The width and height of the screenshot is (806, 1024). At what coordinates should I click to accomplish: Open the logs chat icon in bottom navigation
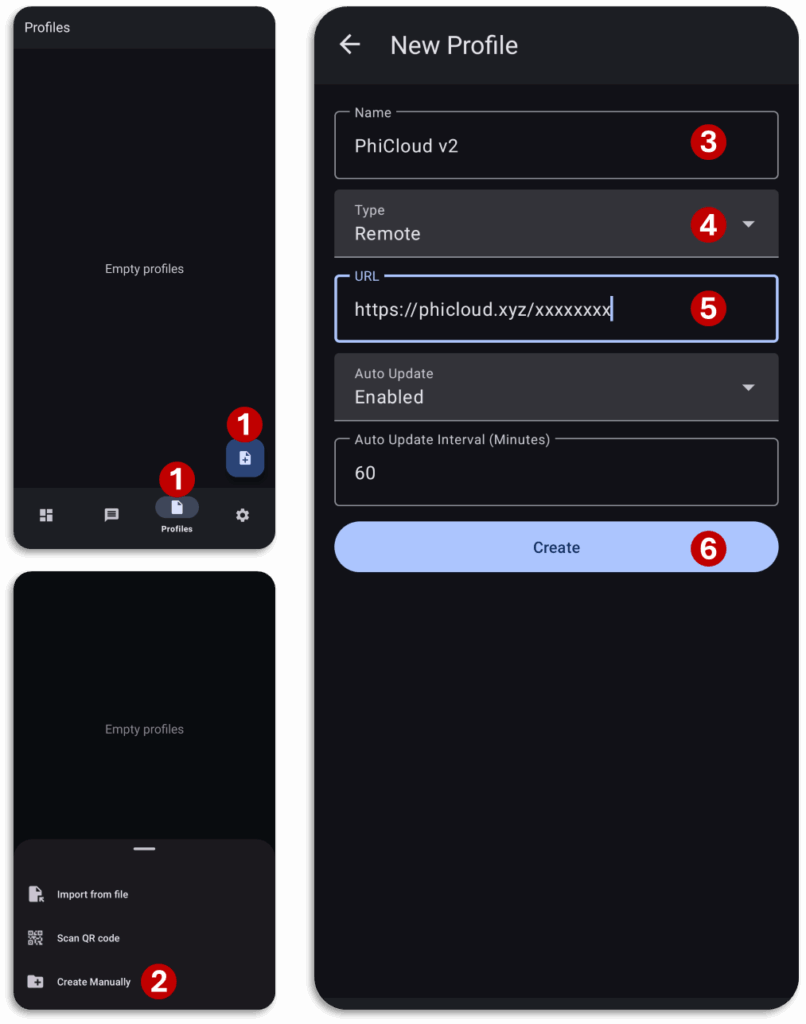coord(112,515)
